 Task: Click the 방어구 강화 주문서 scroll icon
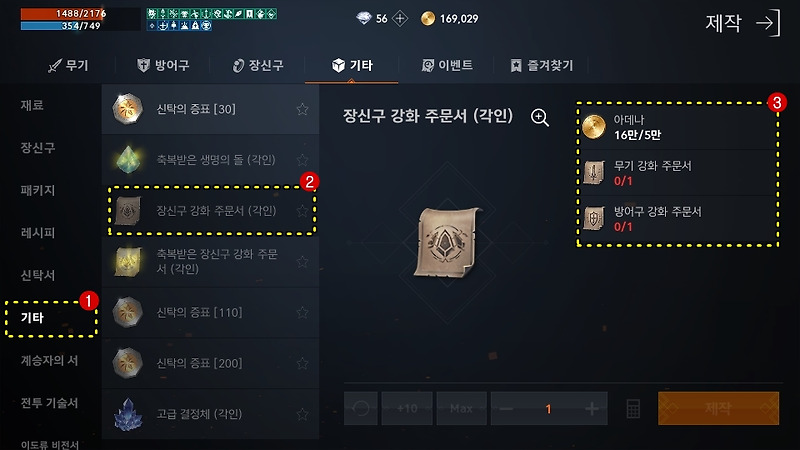point(594,219)
